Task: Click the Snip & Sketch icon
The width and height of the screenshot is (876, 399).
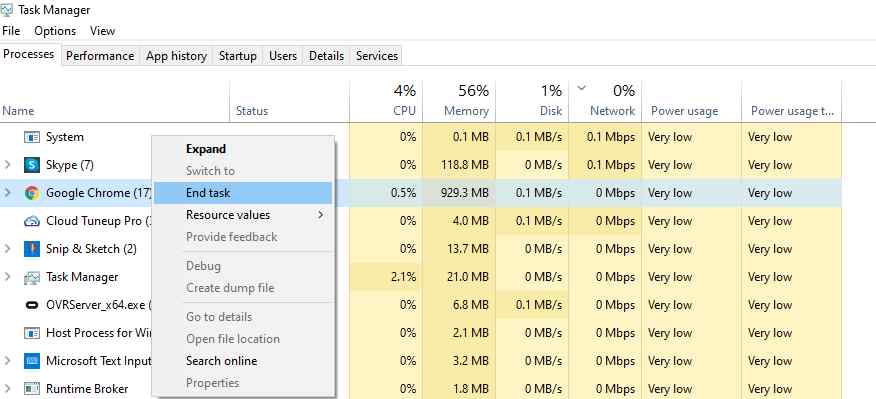Action: point(32,249)
